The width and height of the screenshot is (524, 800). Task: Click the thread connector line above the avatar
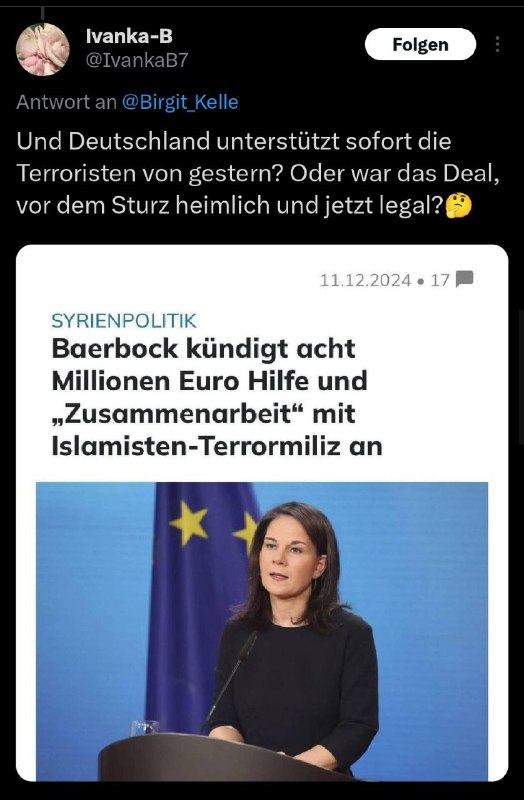(x=42, y=13)
